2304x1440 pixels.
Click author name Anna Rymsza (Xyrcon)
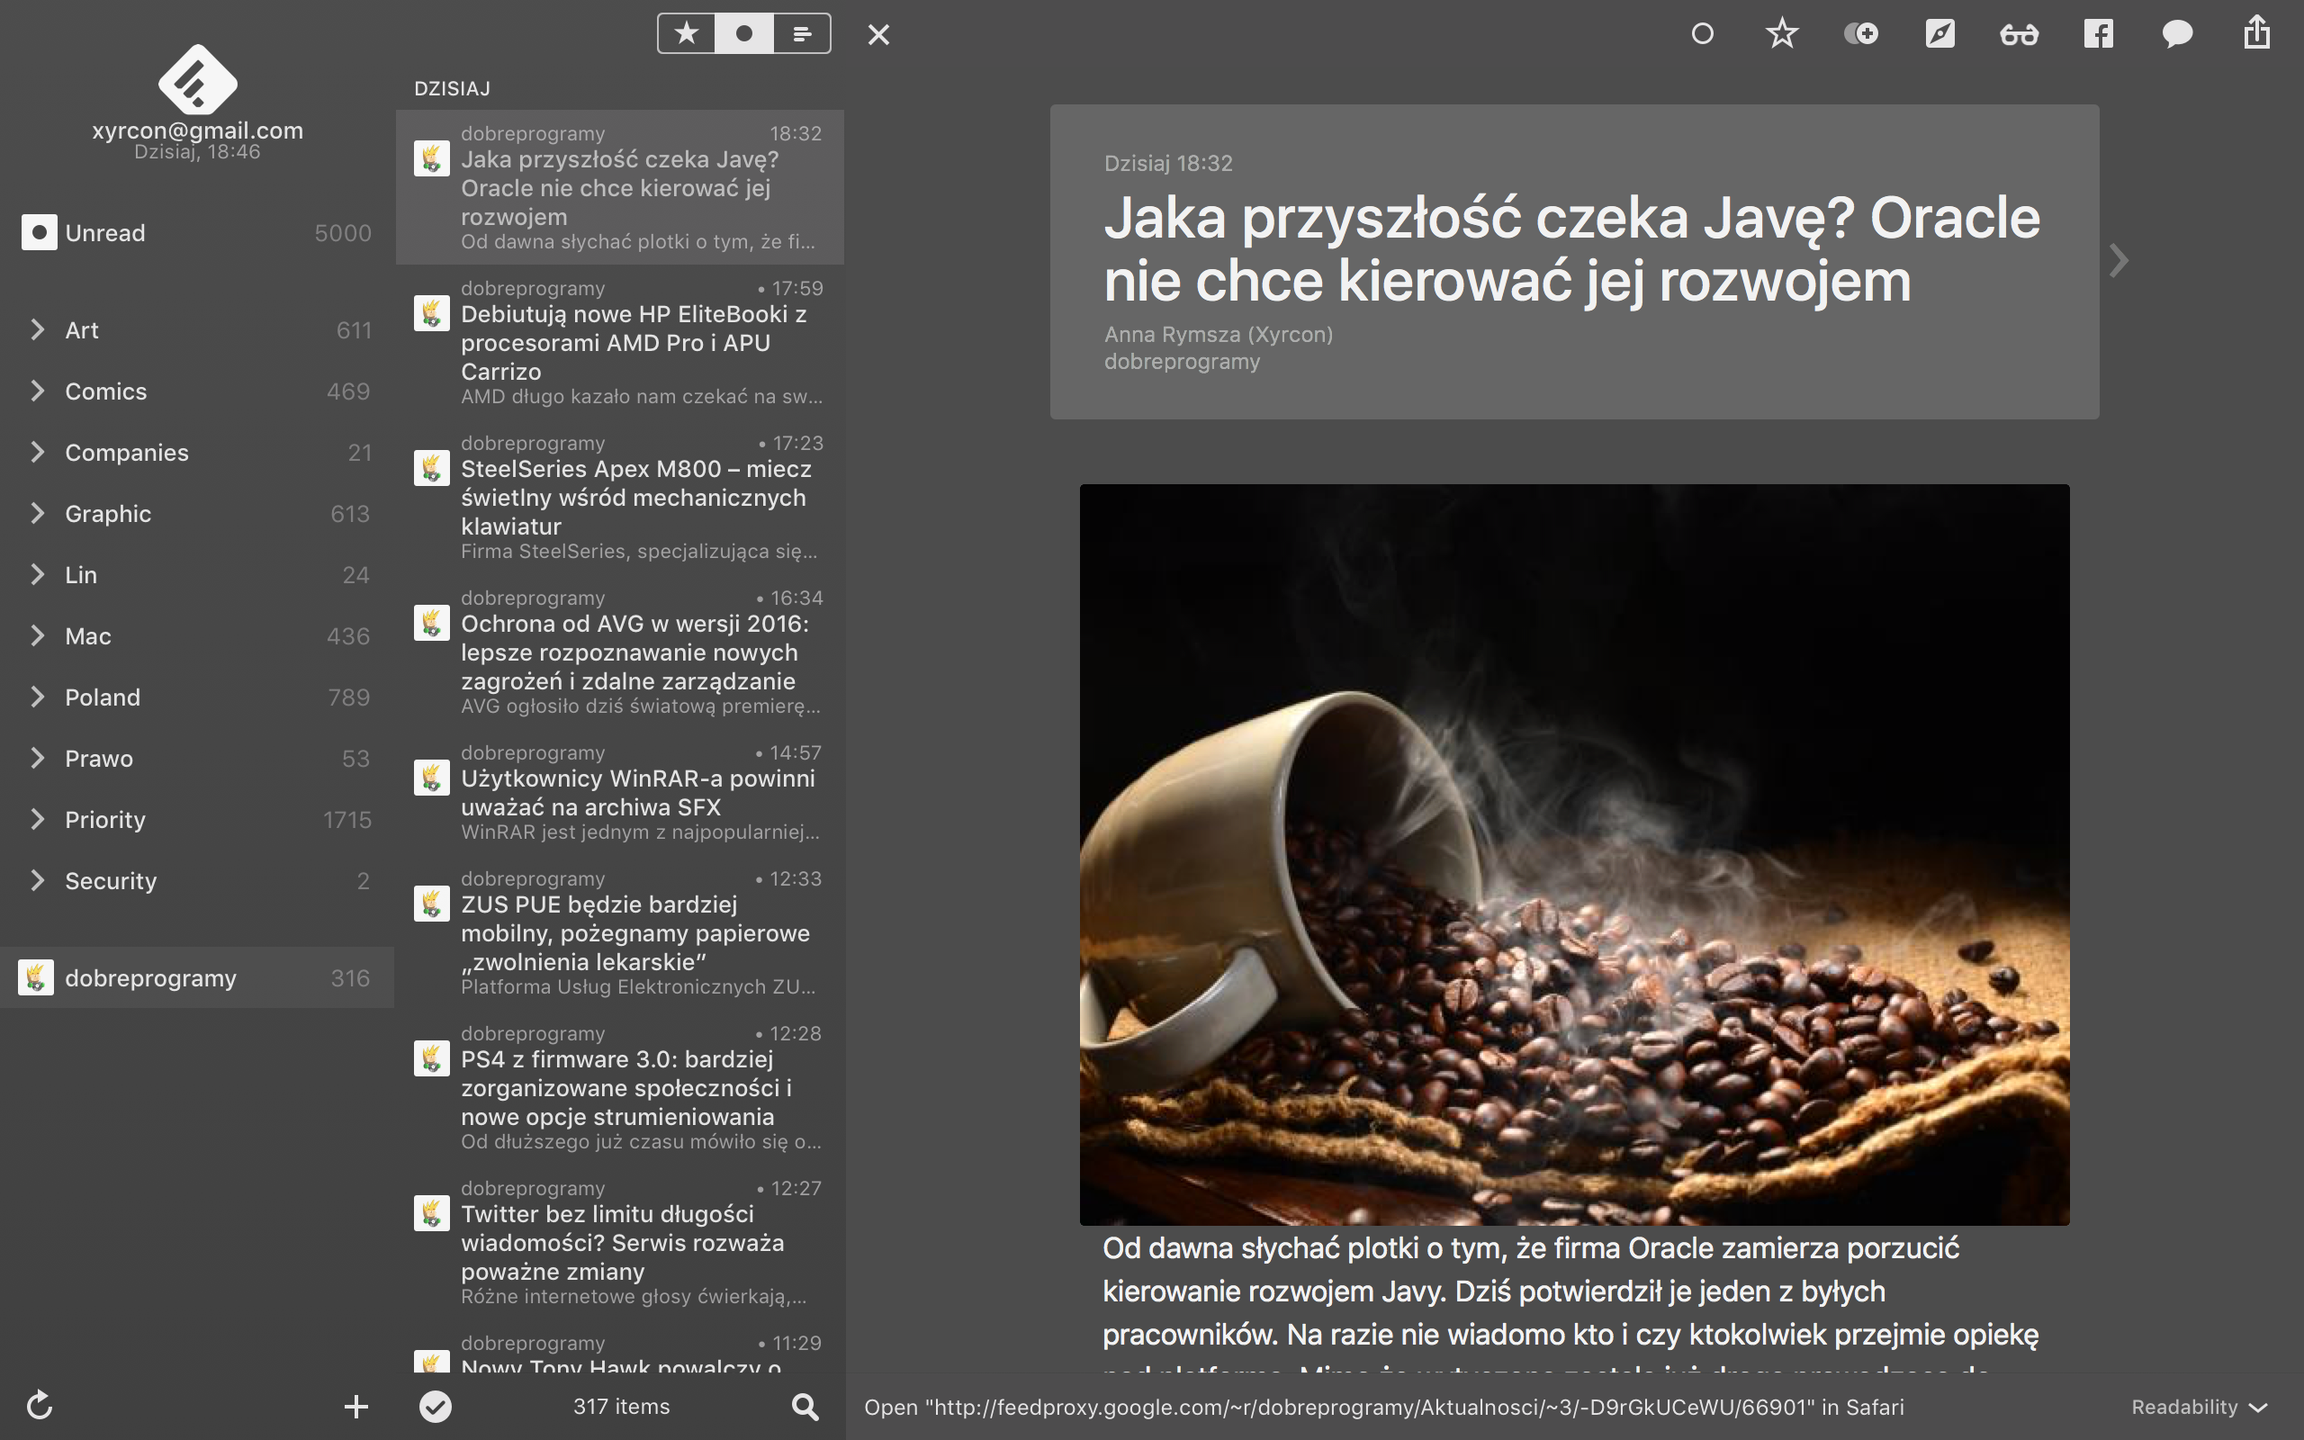(x=1218, y=334)
